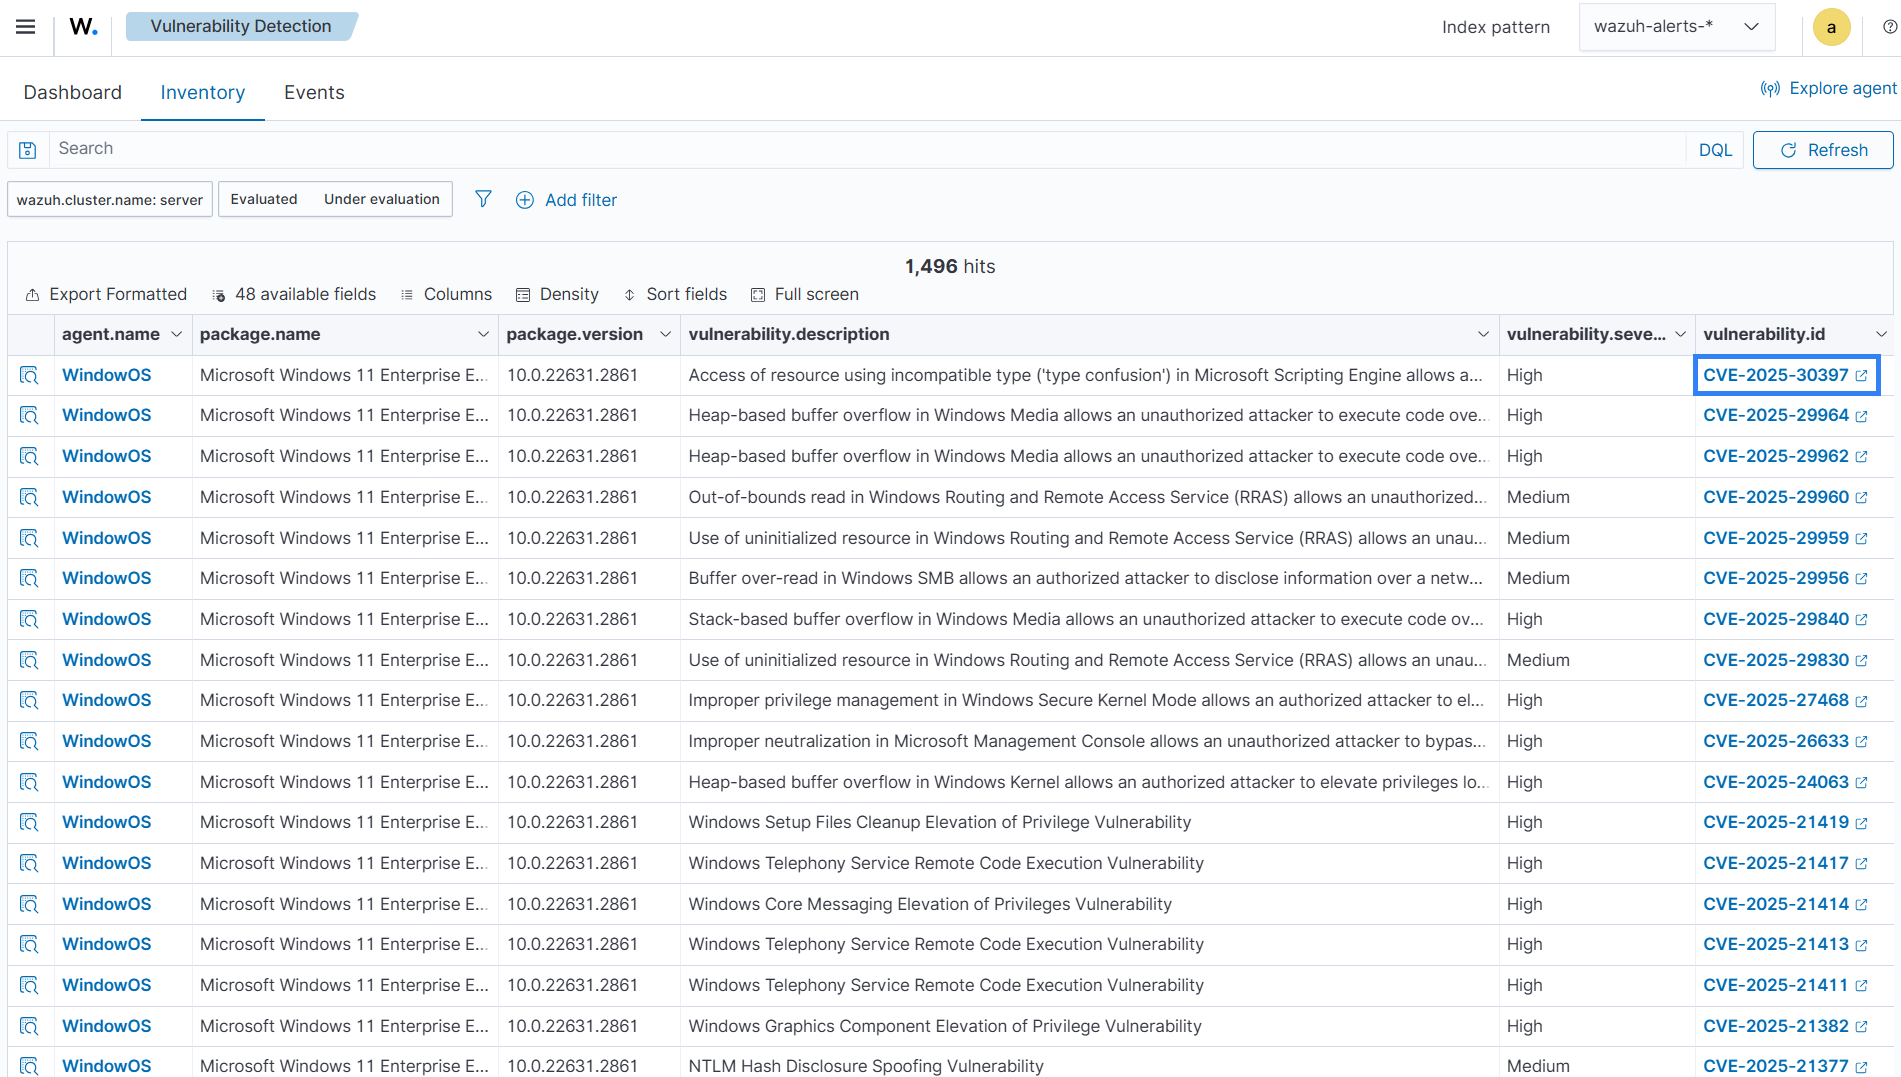Switch to the Dashboard tab

pos(72,92)
